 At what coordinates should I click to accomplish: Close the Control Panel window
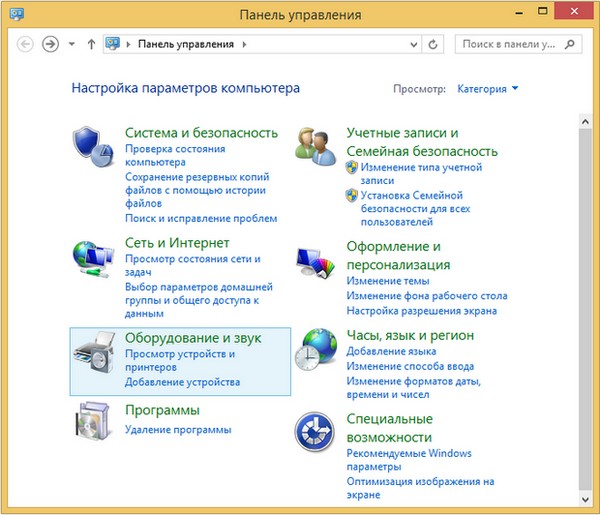574,11
